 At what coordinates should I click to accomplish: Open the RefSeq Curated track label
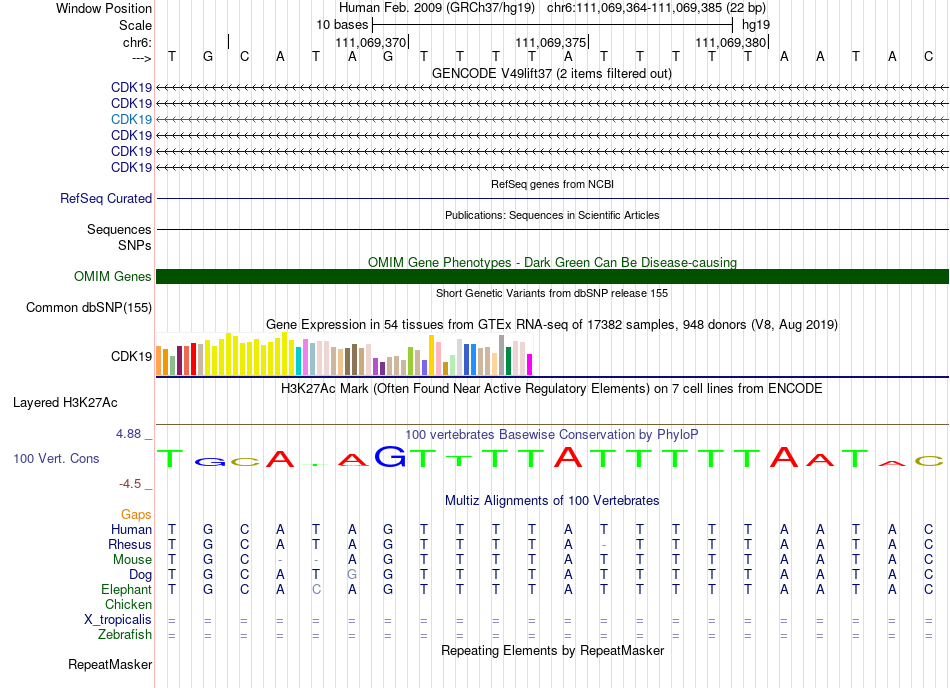pyautogui.click(x=106, y=198)
